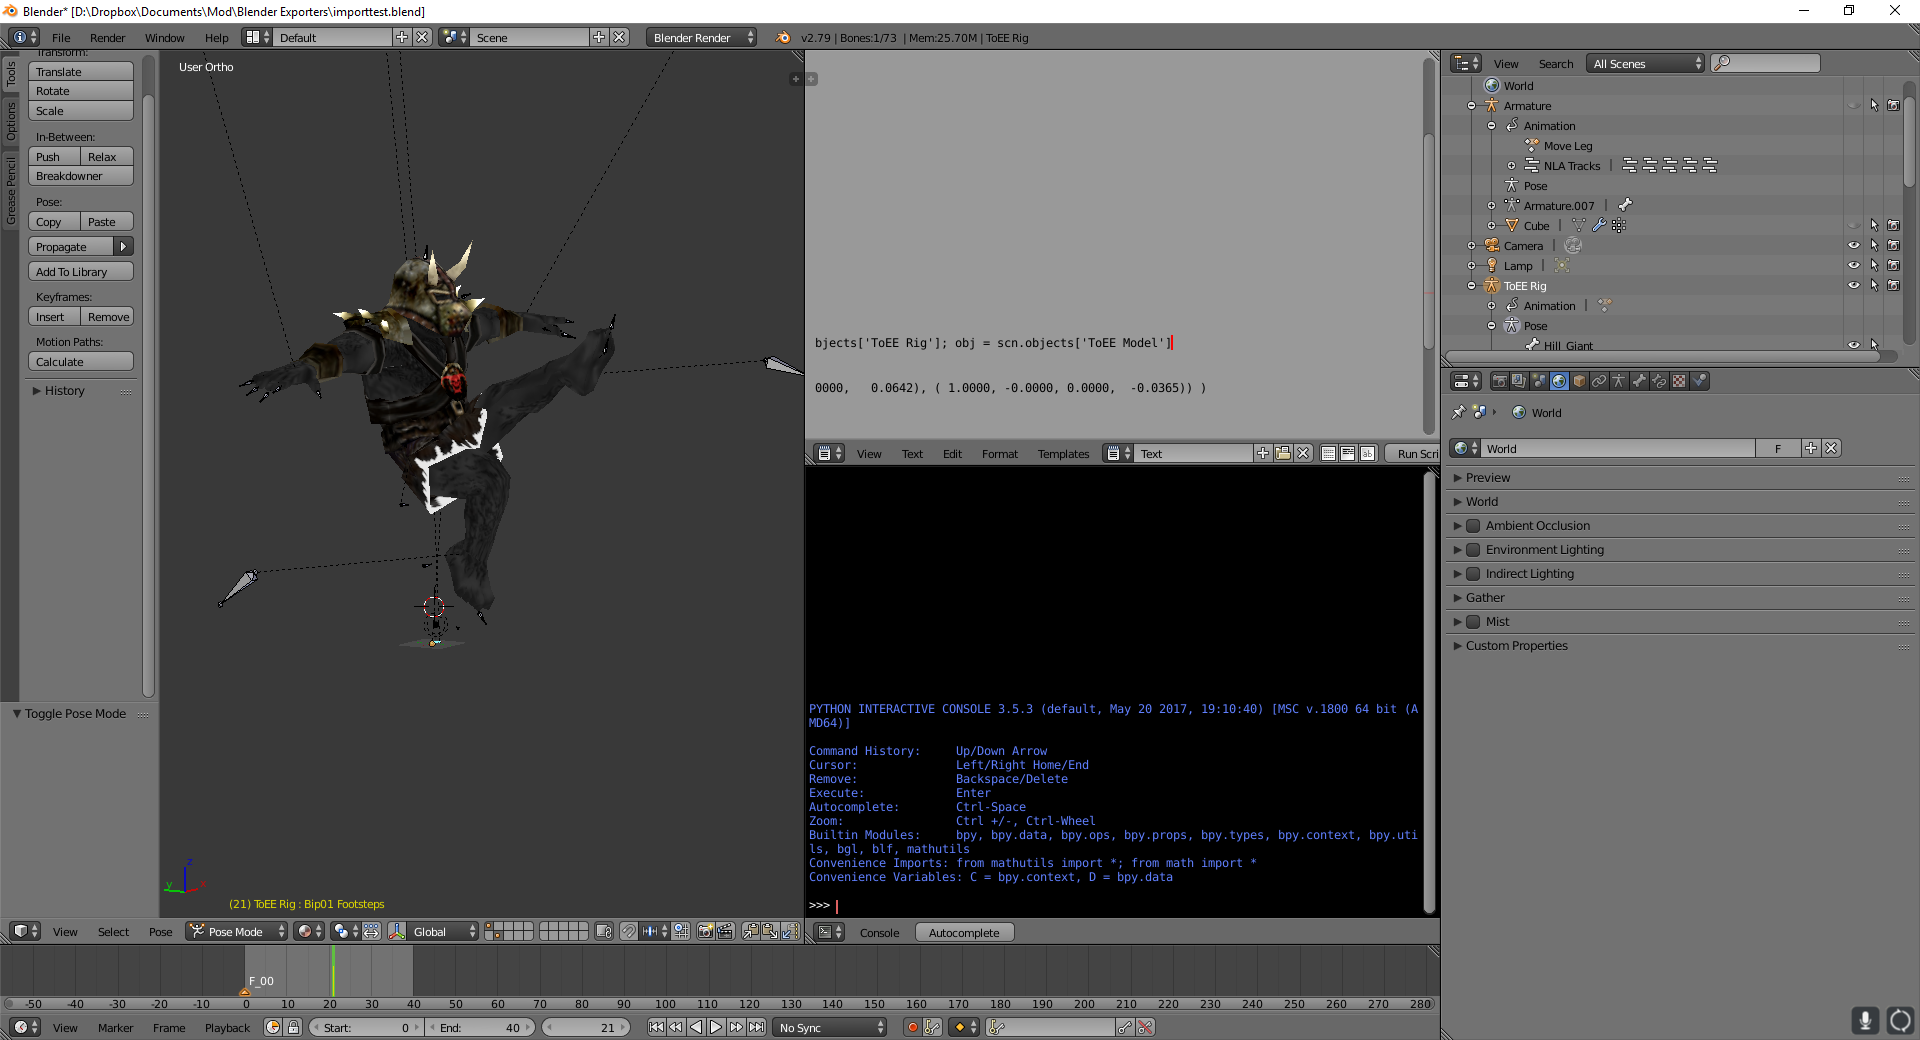Open the Render menu
1920x1040 pixels.
pos(107,38)
